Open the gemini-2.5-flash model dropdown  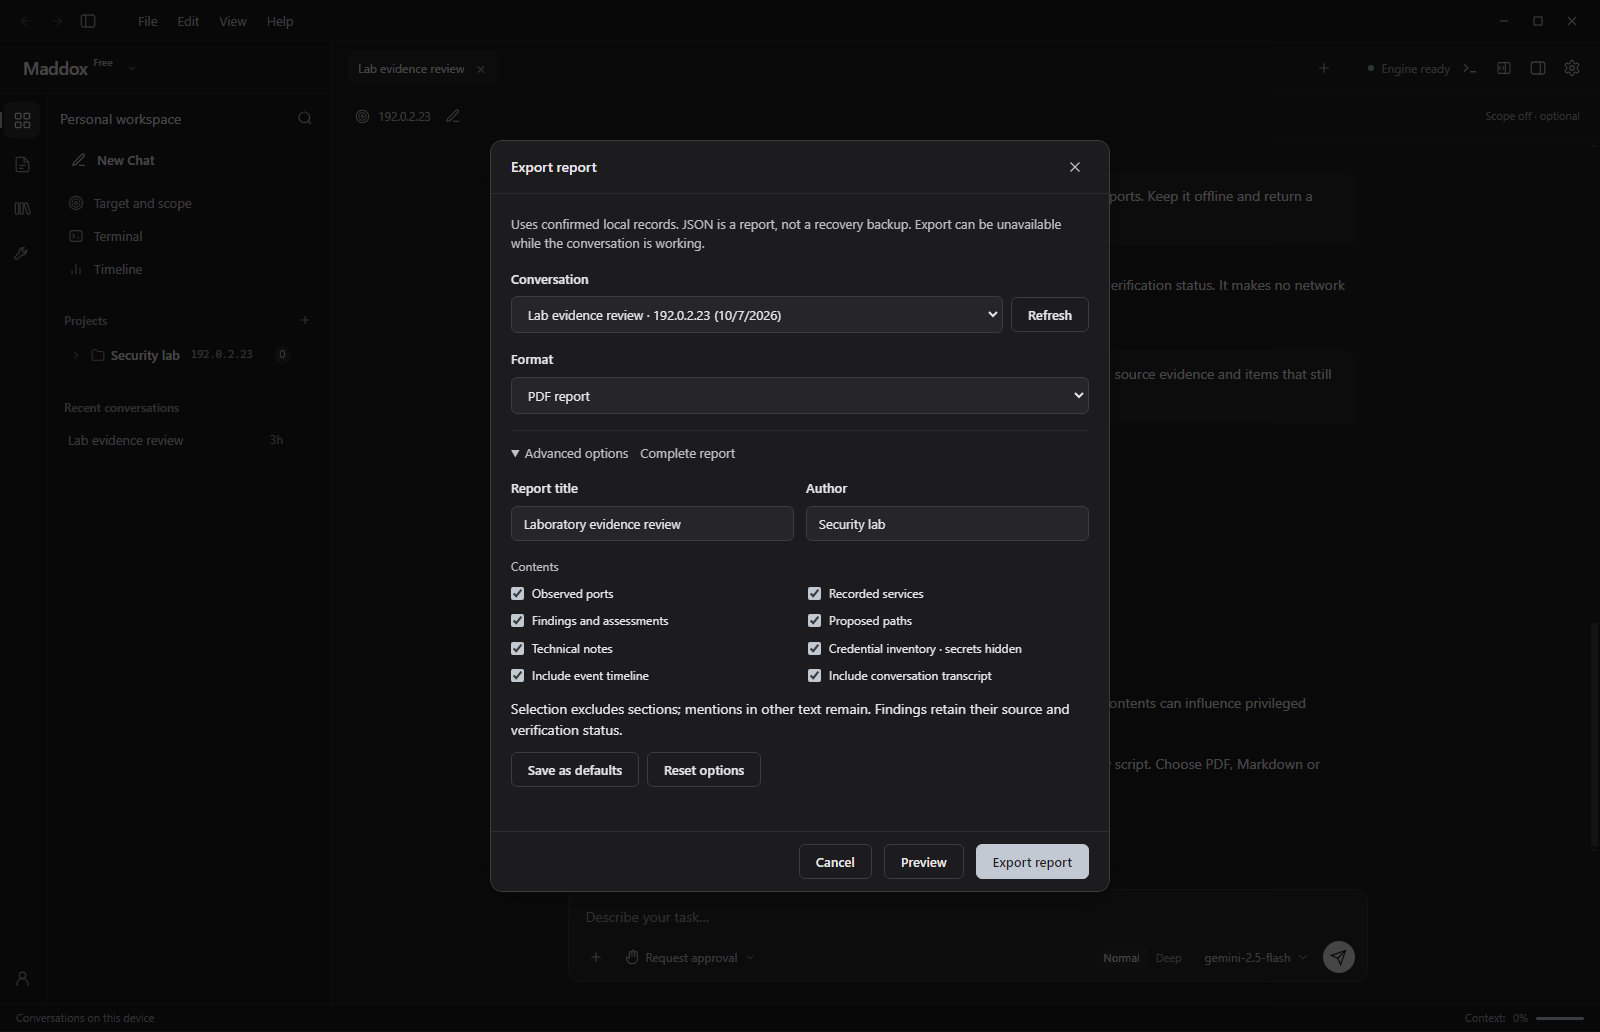tap(1255, 957)
